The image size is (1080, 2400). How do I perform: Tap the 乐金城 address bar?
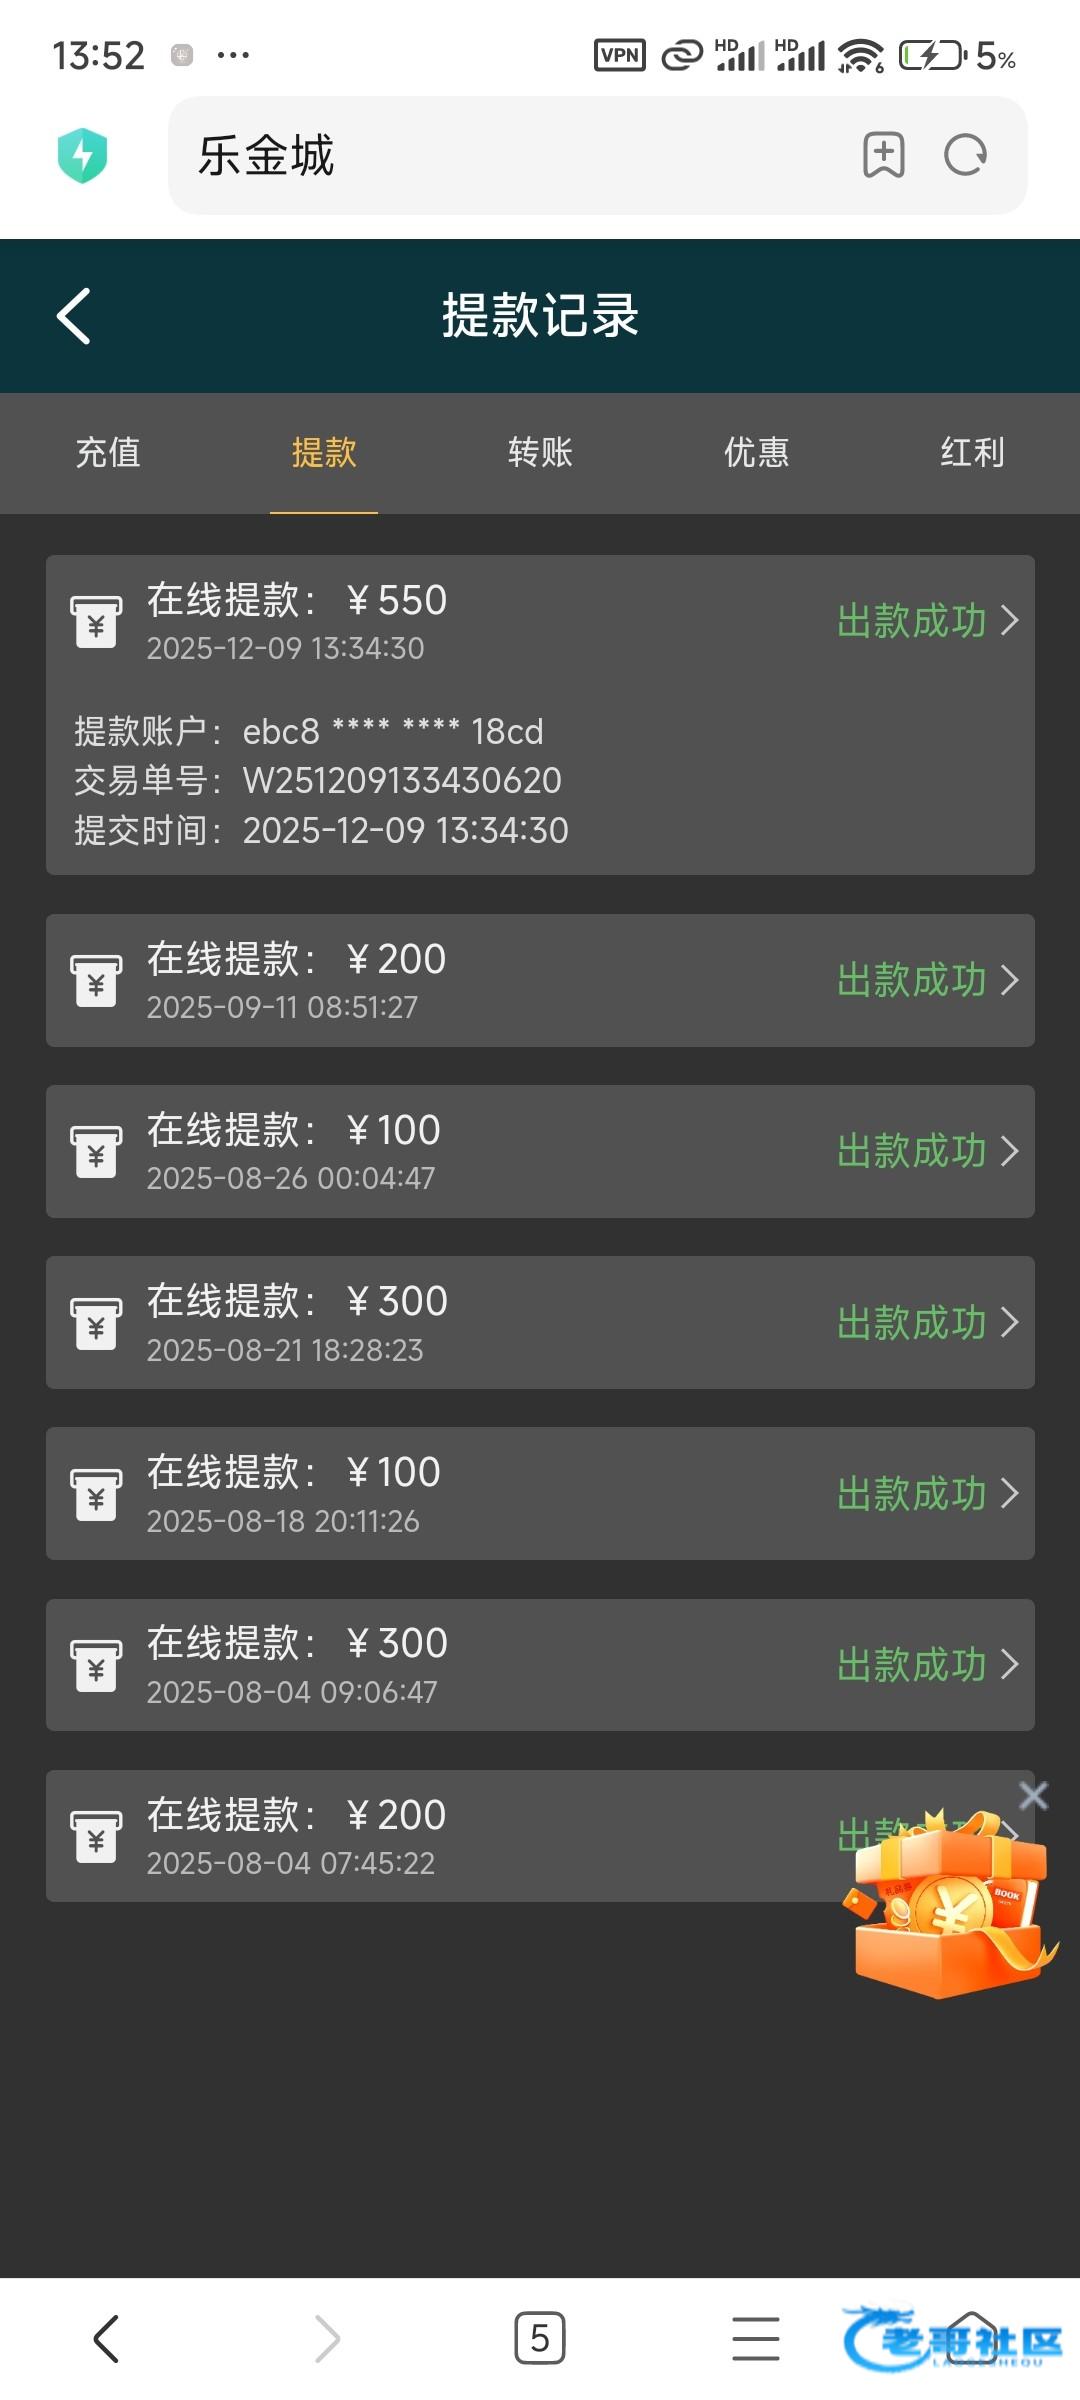pos(500,156)
